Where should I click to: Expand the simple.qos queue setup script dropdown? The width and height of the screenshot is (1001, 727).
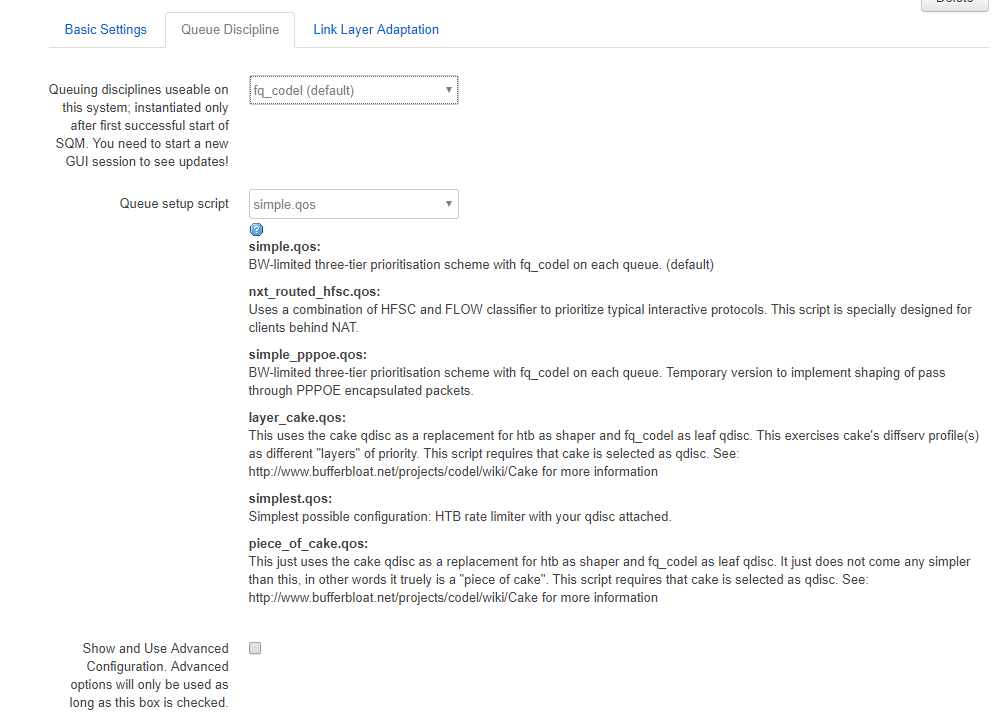(x=353, y=205)
